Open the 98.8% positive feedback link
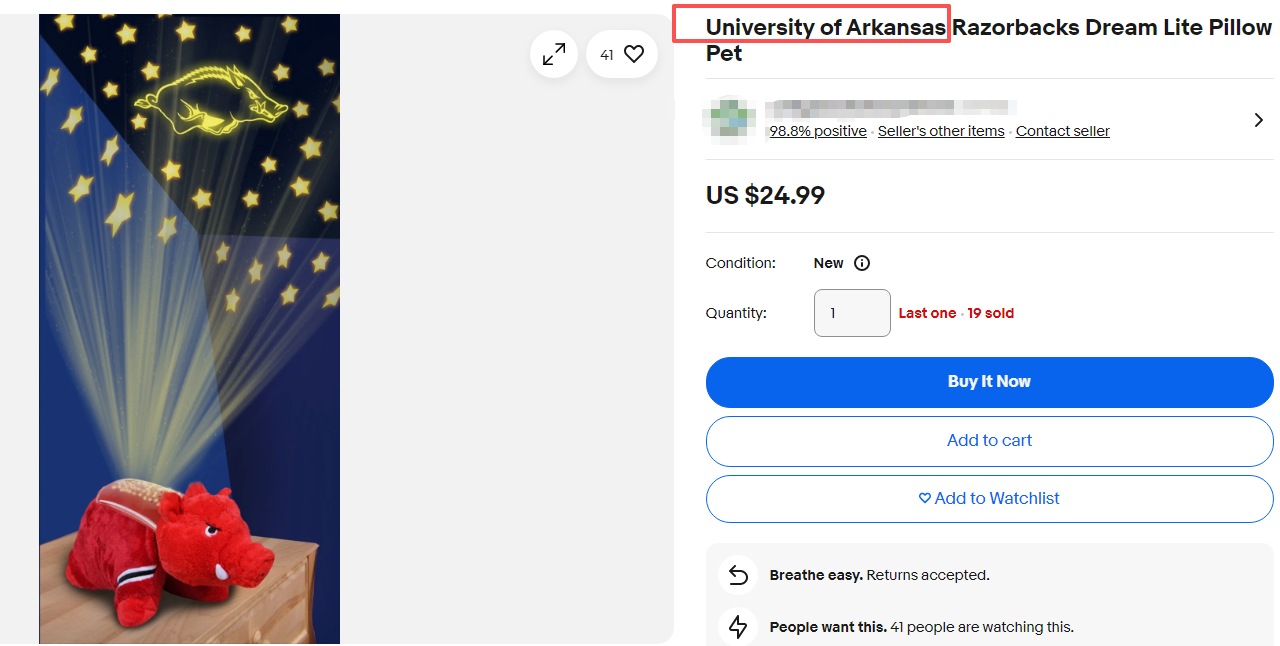Image resolution: width=1280 pixels, height=646 pixels. point(818,131)
